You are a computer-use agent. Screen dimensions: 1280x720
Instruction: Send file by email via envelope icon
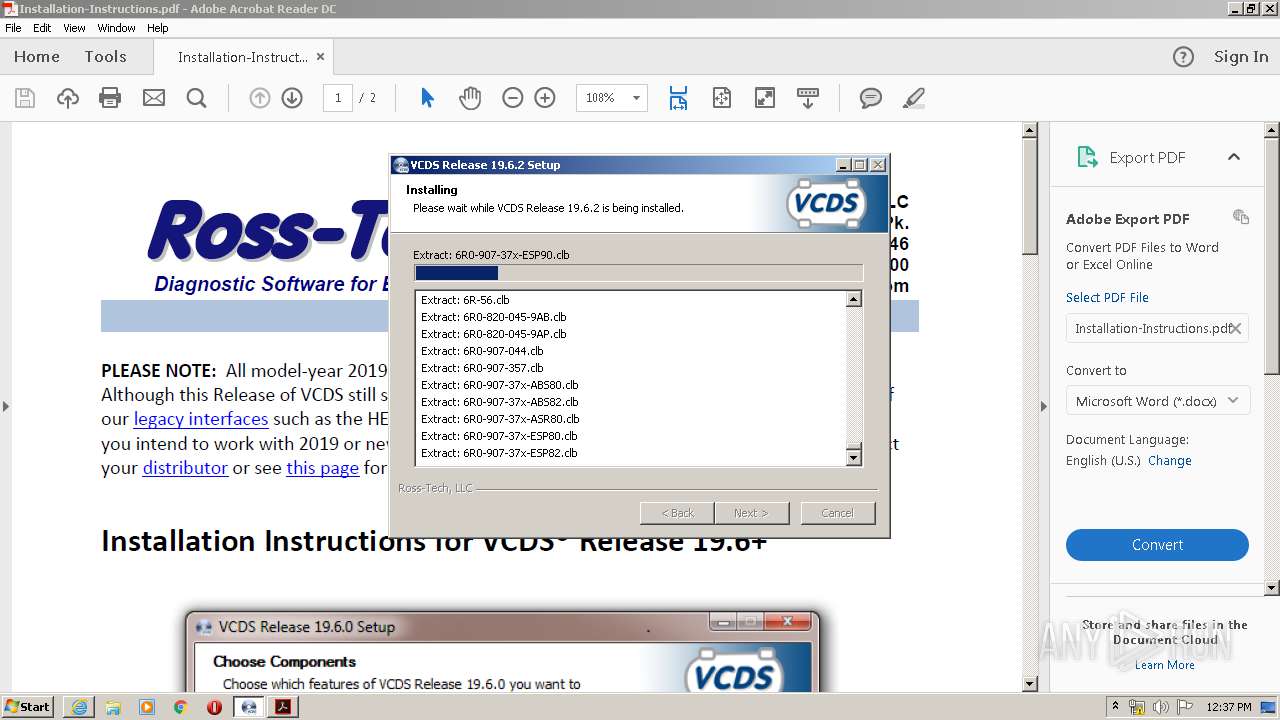pyautogui.click(x=153, y=98)
